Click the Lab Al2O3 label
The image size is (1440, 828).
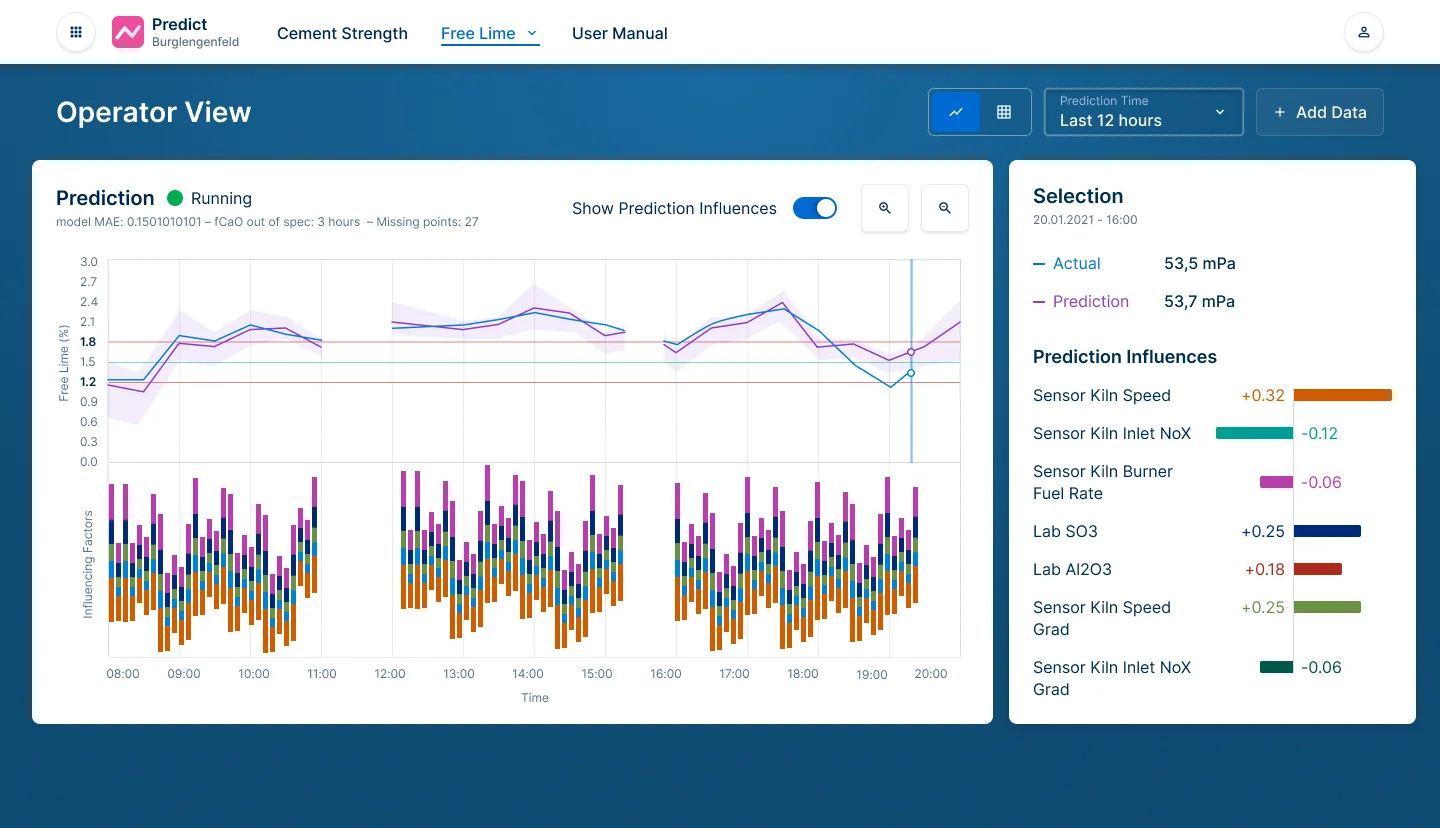(x=1072, y=570)
